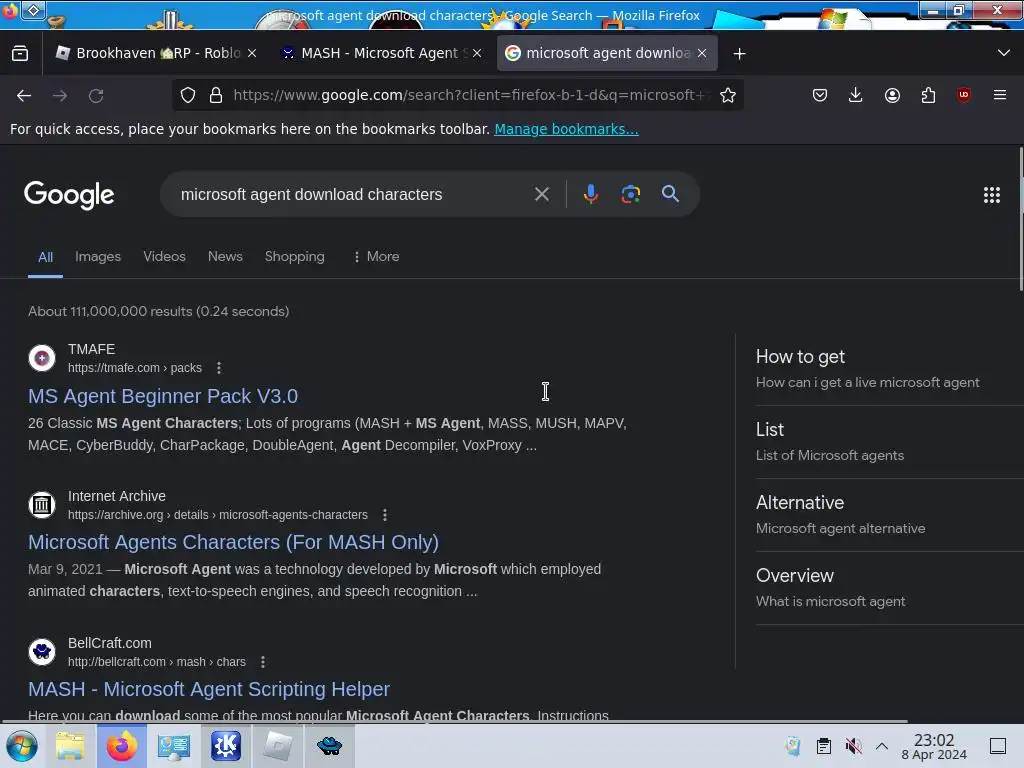Open TMAFE result options menu
Viewport: 1024px width, 768px height.
[219, 368]
